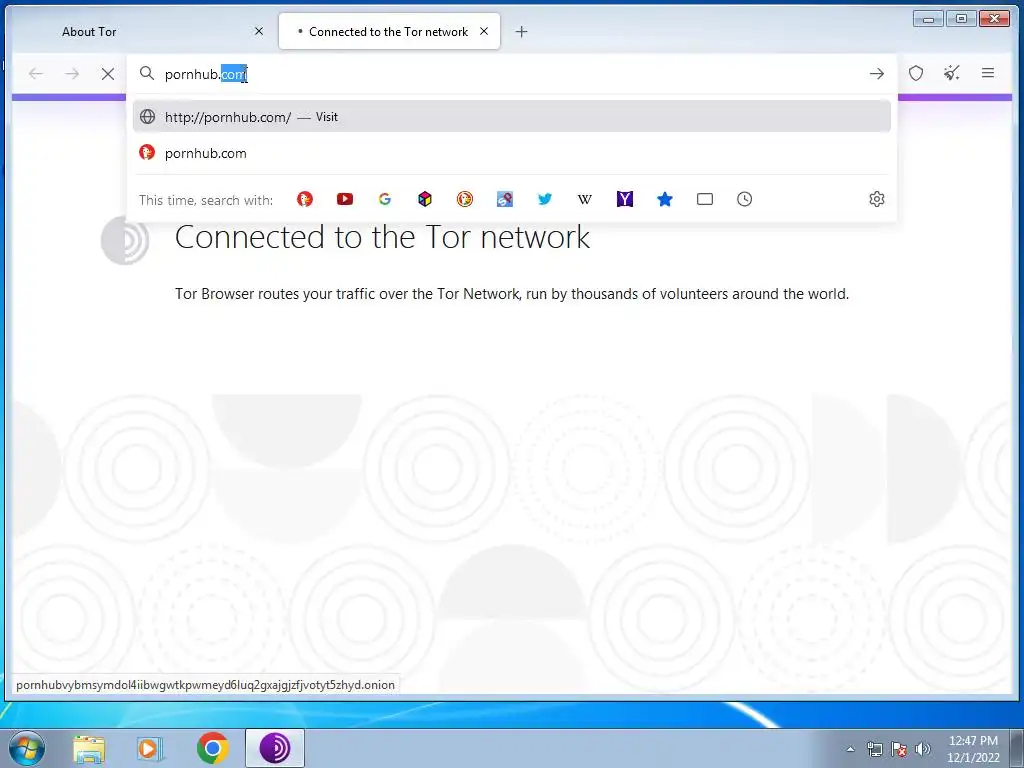The image size is (1024, 768).
Task: Open the Tor security shield panel
Action: tap(916, 73)
